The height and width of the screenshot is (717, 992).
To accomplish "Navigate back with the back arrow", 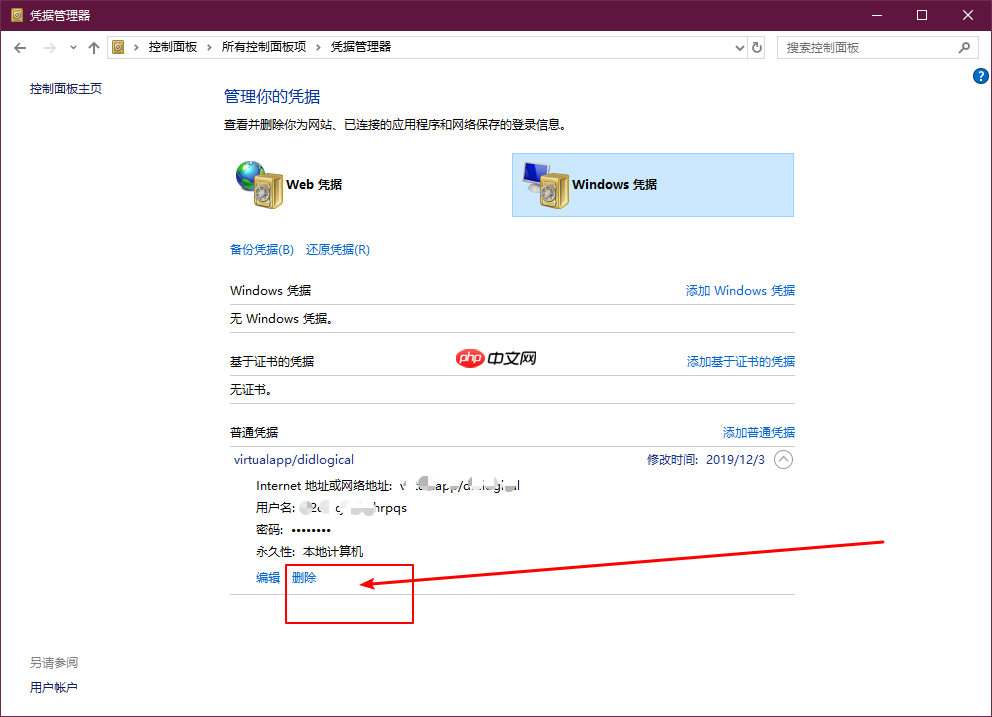I will [20, 46].
